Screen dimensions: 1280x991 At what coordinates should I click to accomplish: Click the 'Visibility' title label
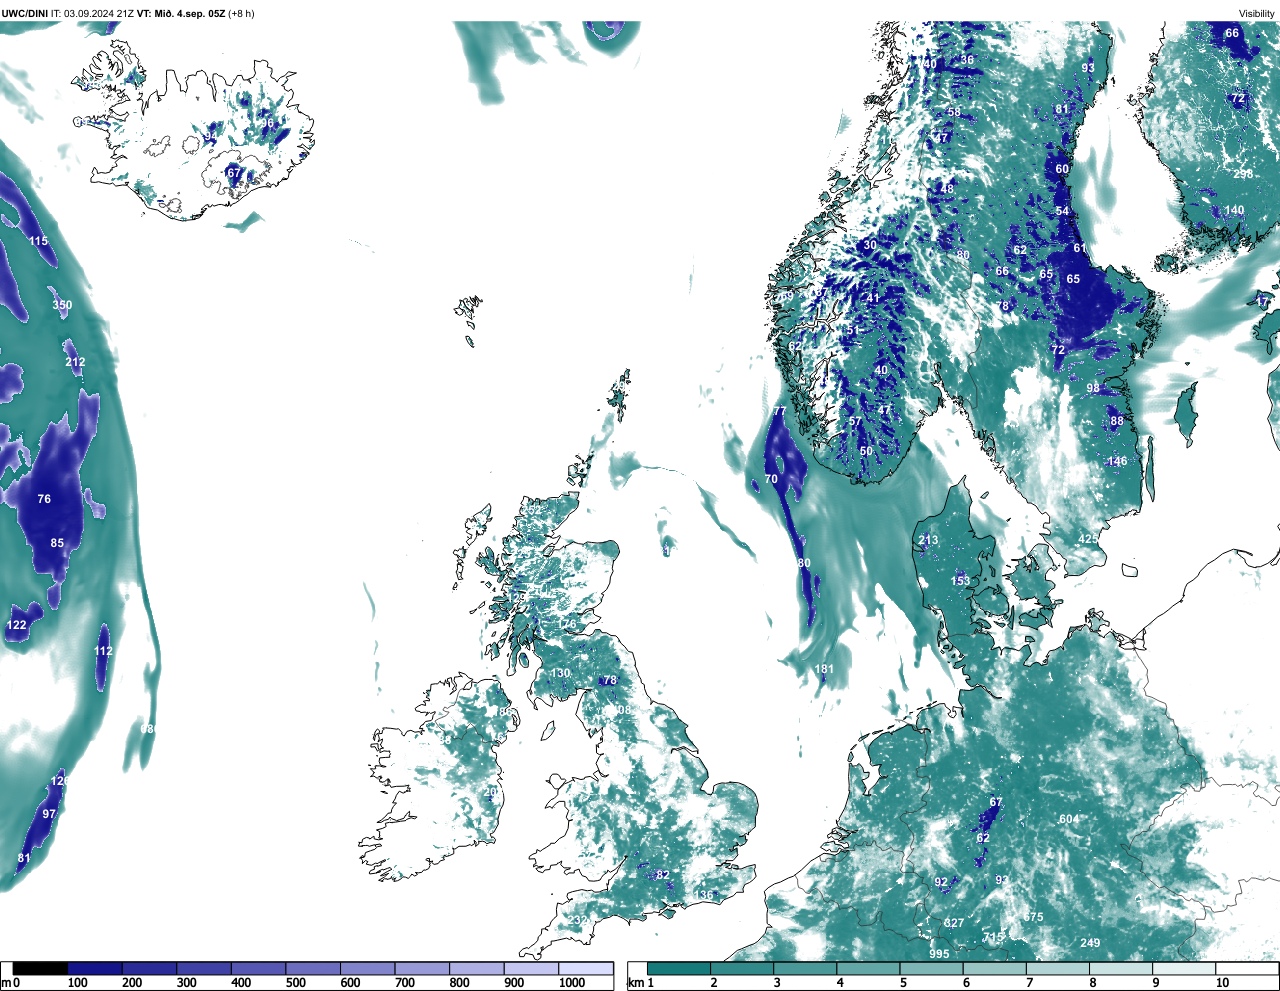[x=1256, y=14]
